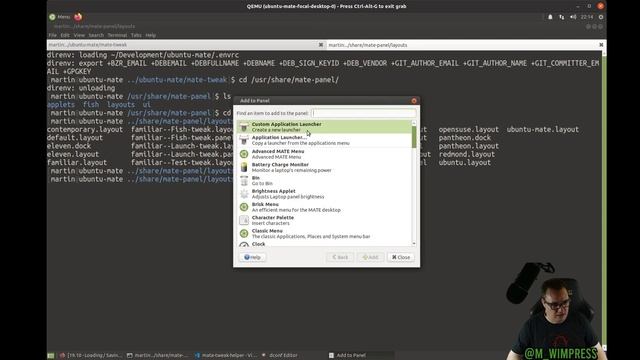
Task: Click the show desktop icon in the taskbar
Action: 51,356
